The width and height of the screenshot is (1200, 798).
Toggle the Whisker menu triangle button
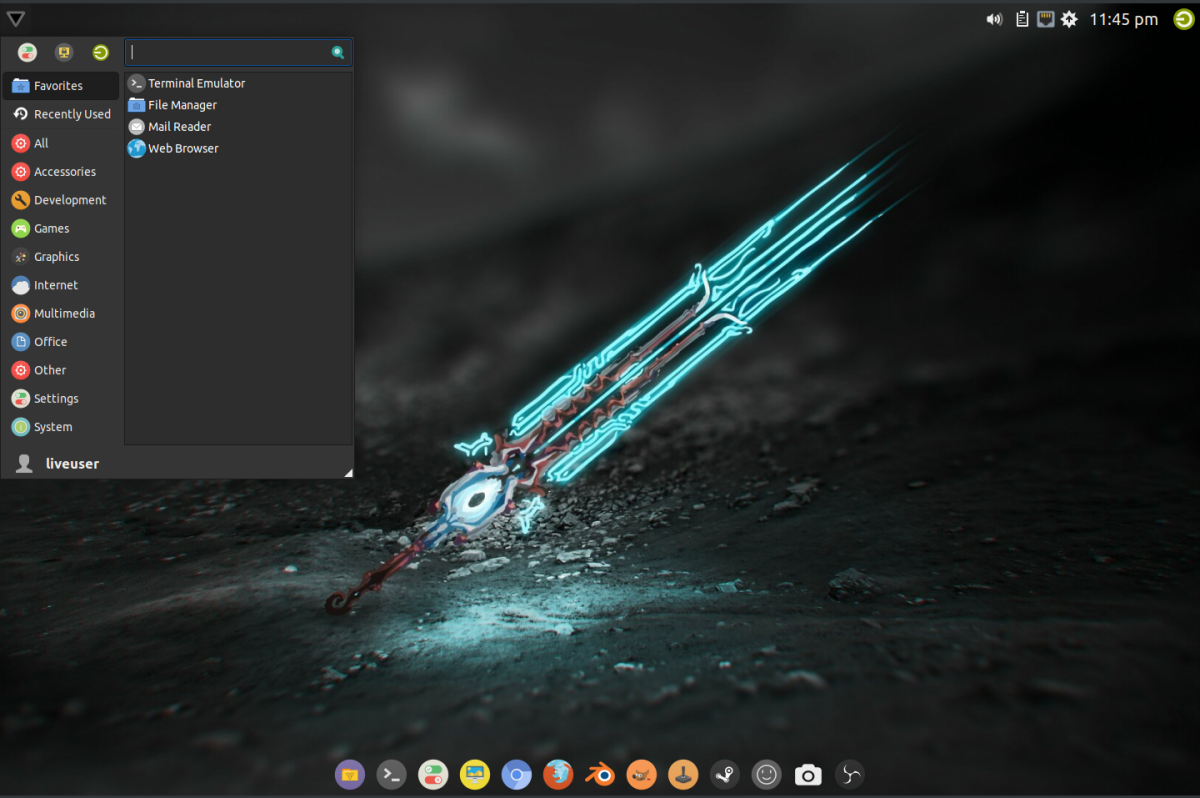pyautogui.click(x=16, y=18)
